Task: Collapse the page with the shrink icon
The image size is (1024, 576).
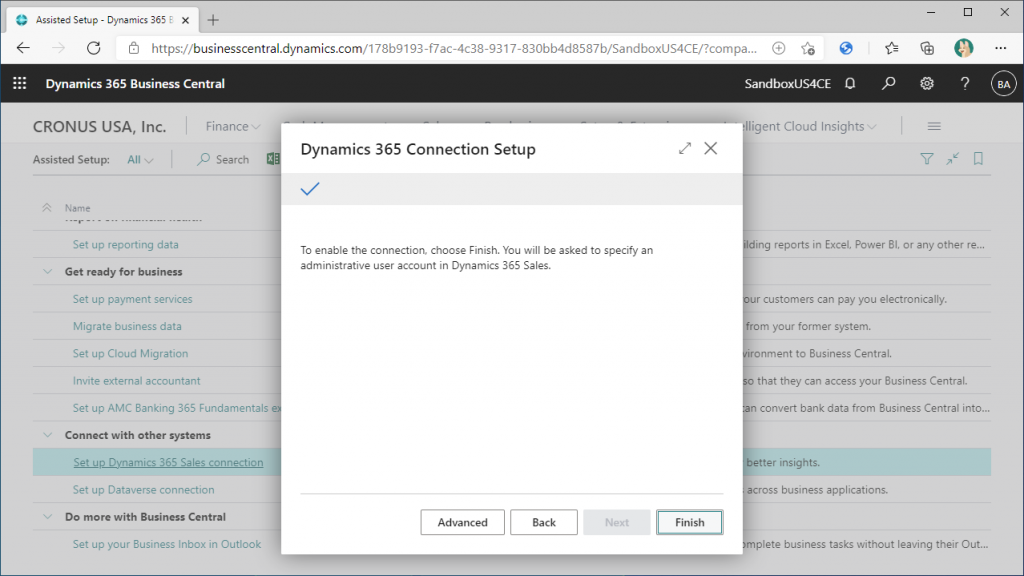Action: pyautogui.click(x=953, y=159)
